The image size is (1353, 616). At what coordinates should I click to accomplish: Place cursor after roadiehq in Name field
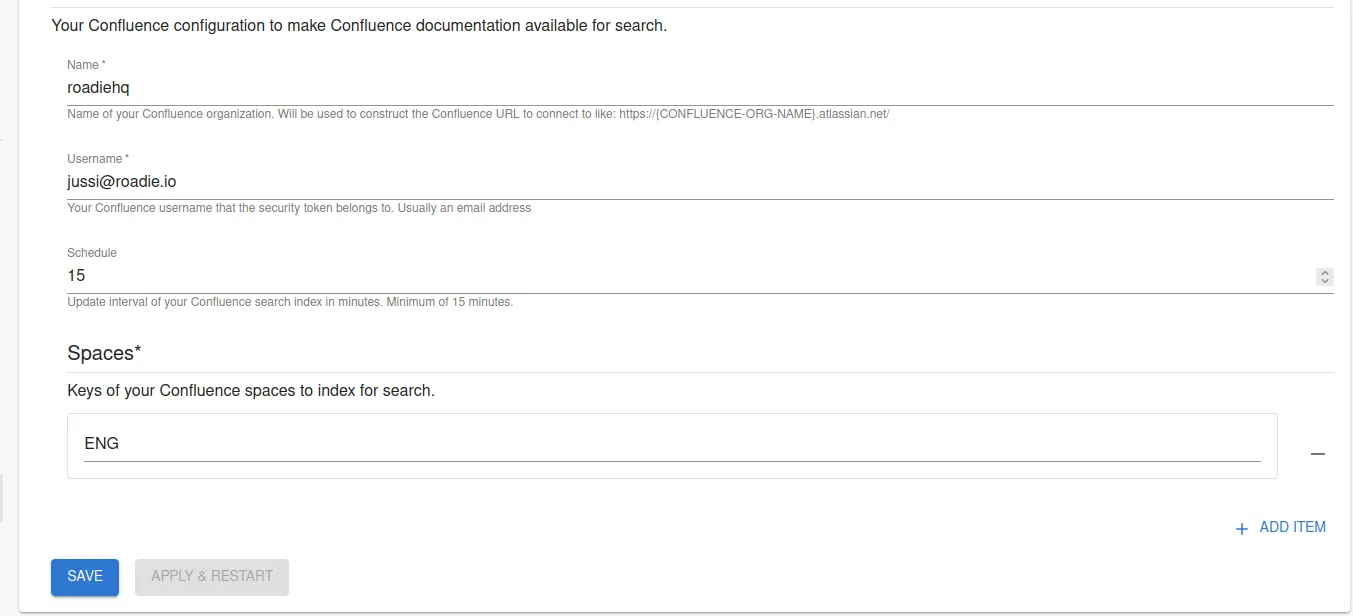[131, 87]
